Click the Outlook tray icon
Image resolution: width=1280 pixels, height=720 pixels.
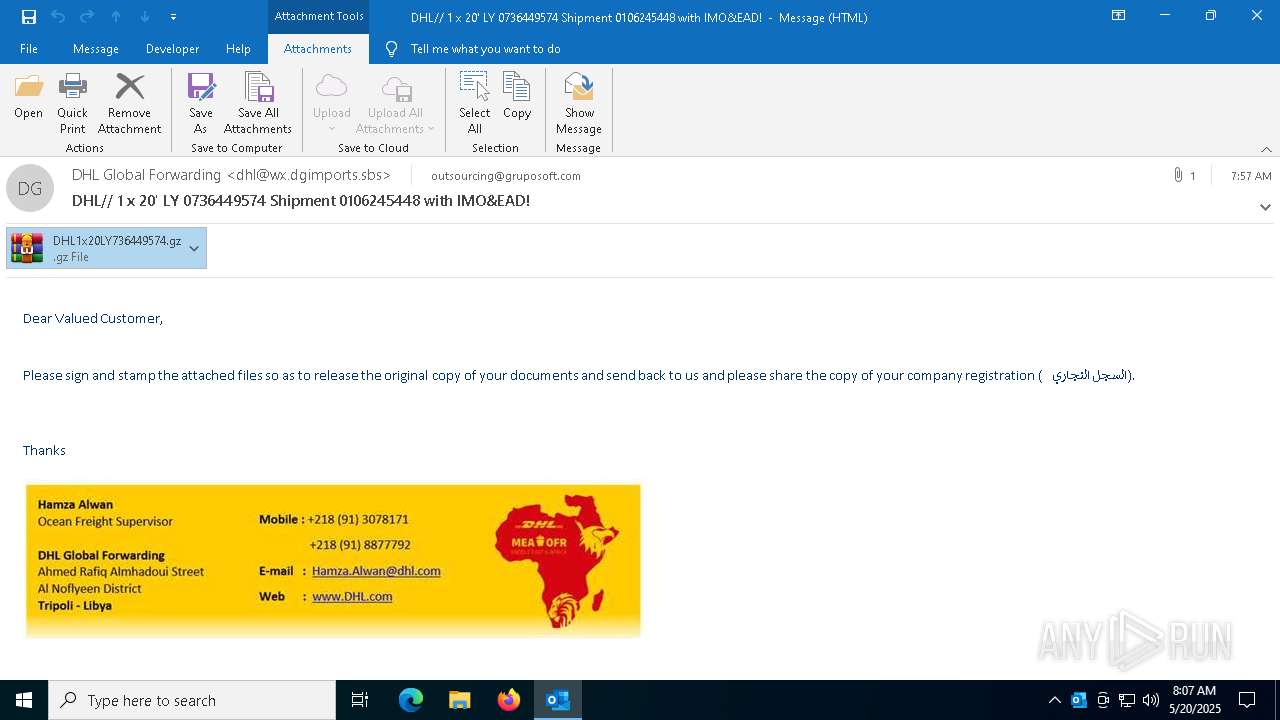1079,700
